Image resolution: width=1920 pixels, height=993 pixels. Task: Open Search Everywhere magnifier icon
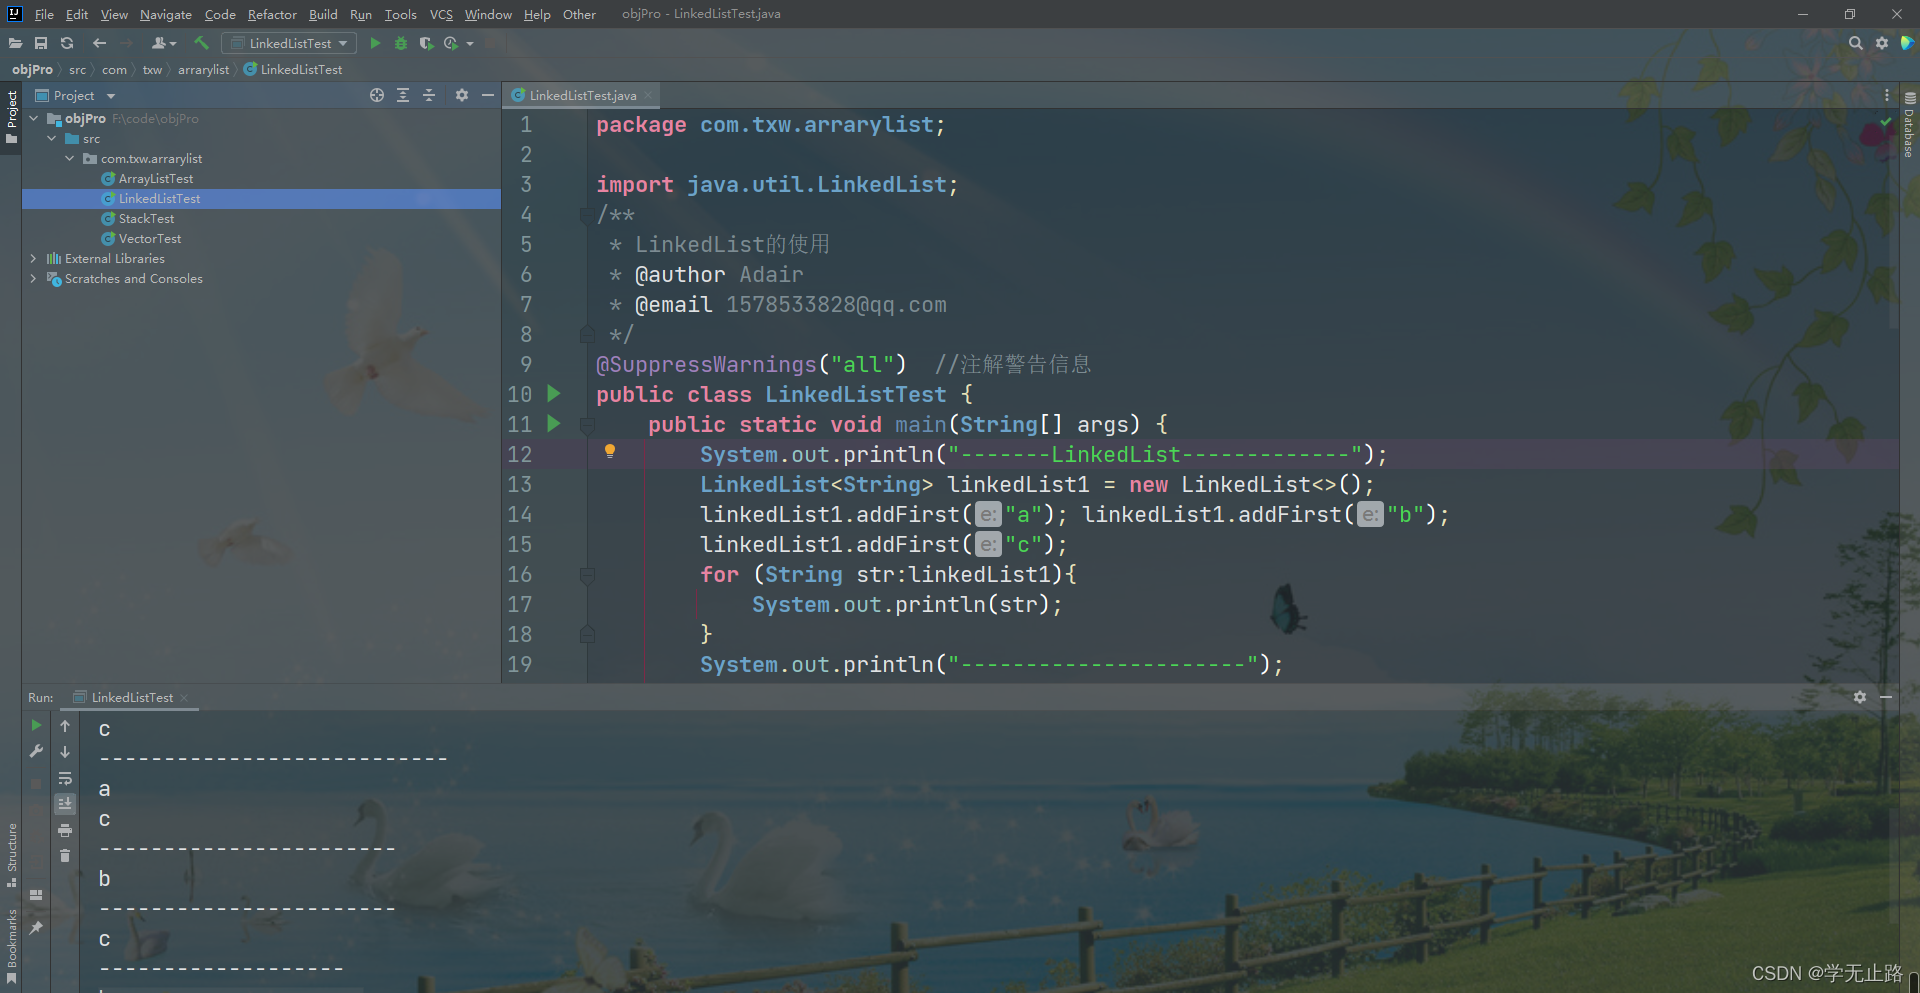pos(1856,43)
